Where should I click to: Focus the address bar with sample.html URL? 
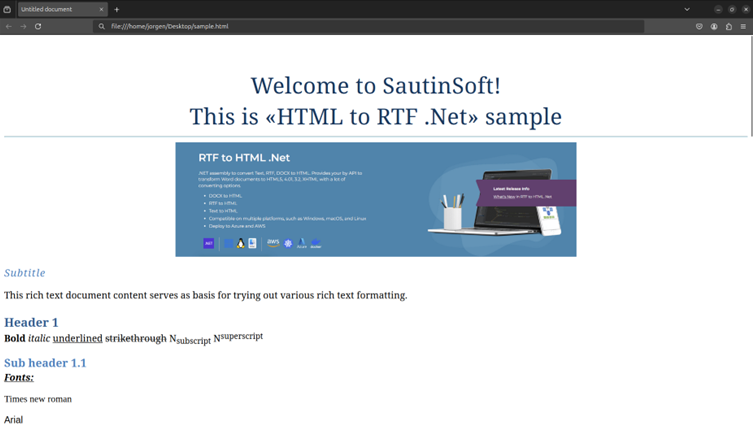coord(369,26)
